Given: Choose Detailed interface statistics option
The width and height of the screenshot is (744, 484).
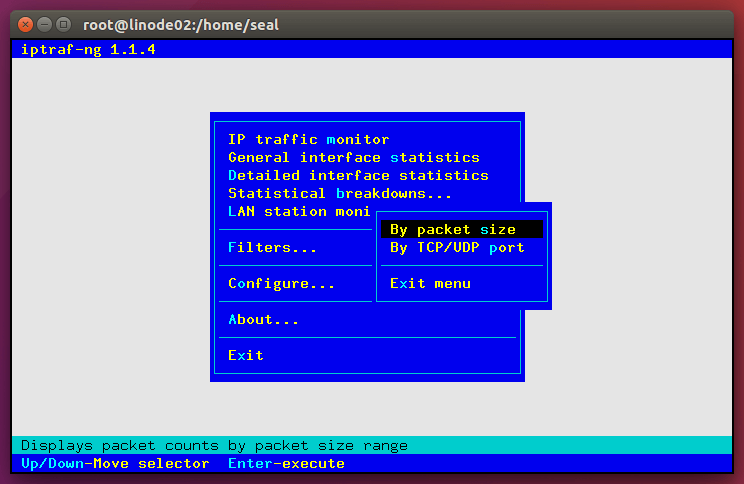Looking at the screenshot, I should [x=358, y=175].
